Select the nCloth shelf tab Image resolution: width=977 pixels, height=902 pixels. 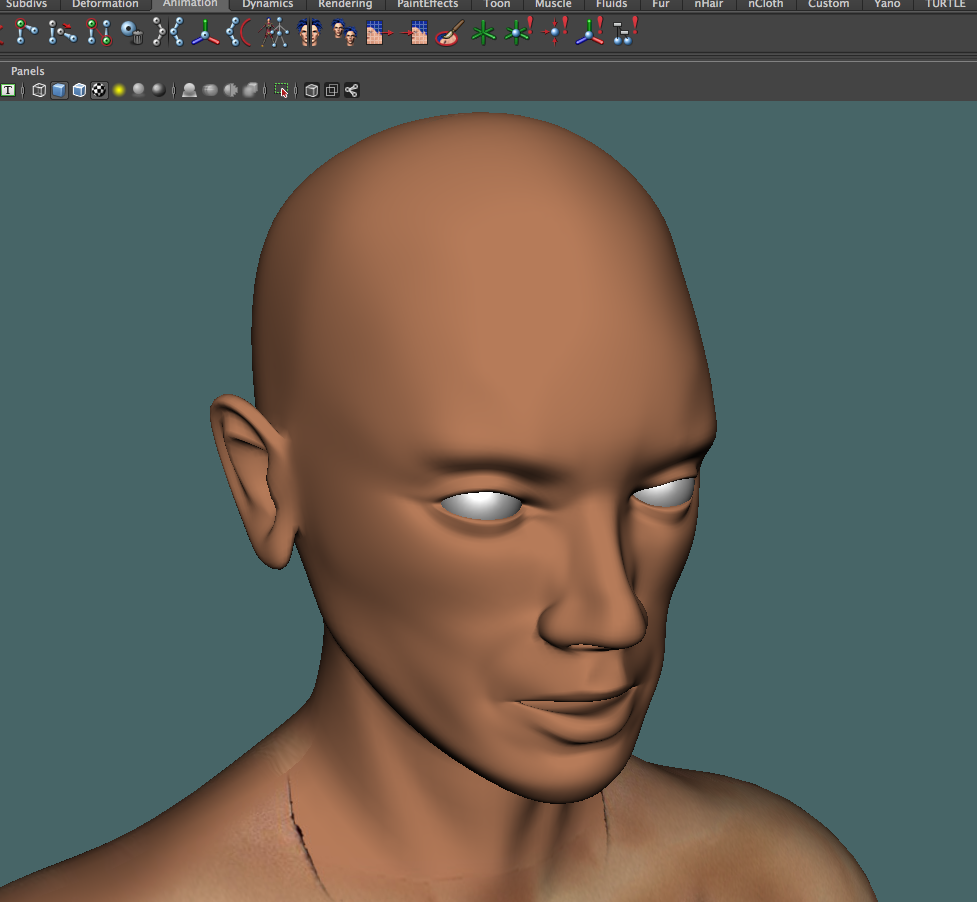pyautogui.click(x=765, y=4)
